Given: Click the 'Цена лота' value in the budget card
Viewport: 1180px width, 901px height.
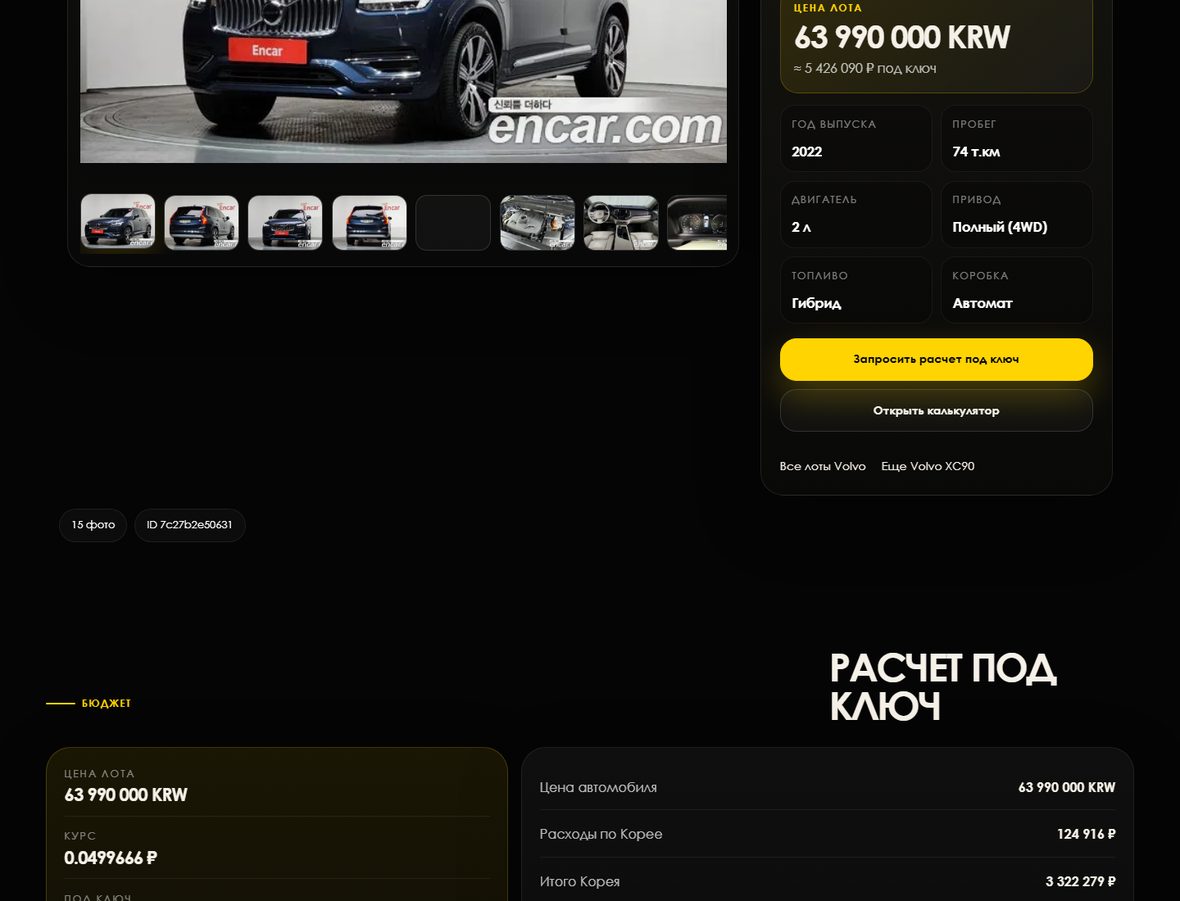Looking at the screenshot, I should [x=126, y=795].
